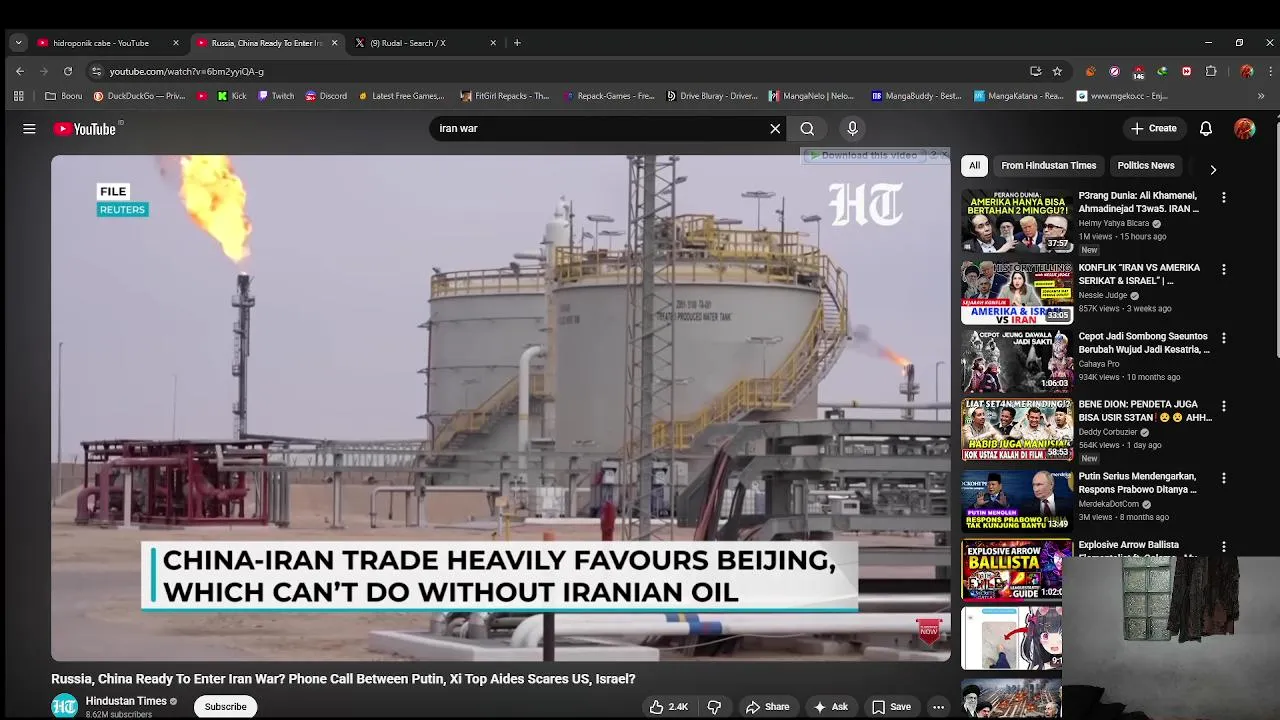Open the 58:53 Deddy Corbuzier thumbnail
Image resolution: width=1280 pixels, height=720 pixels.
pos(1017,430)
